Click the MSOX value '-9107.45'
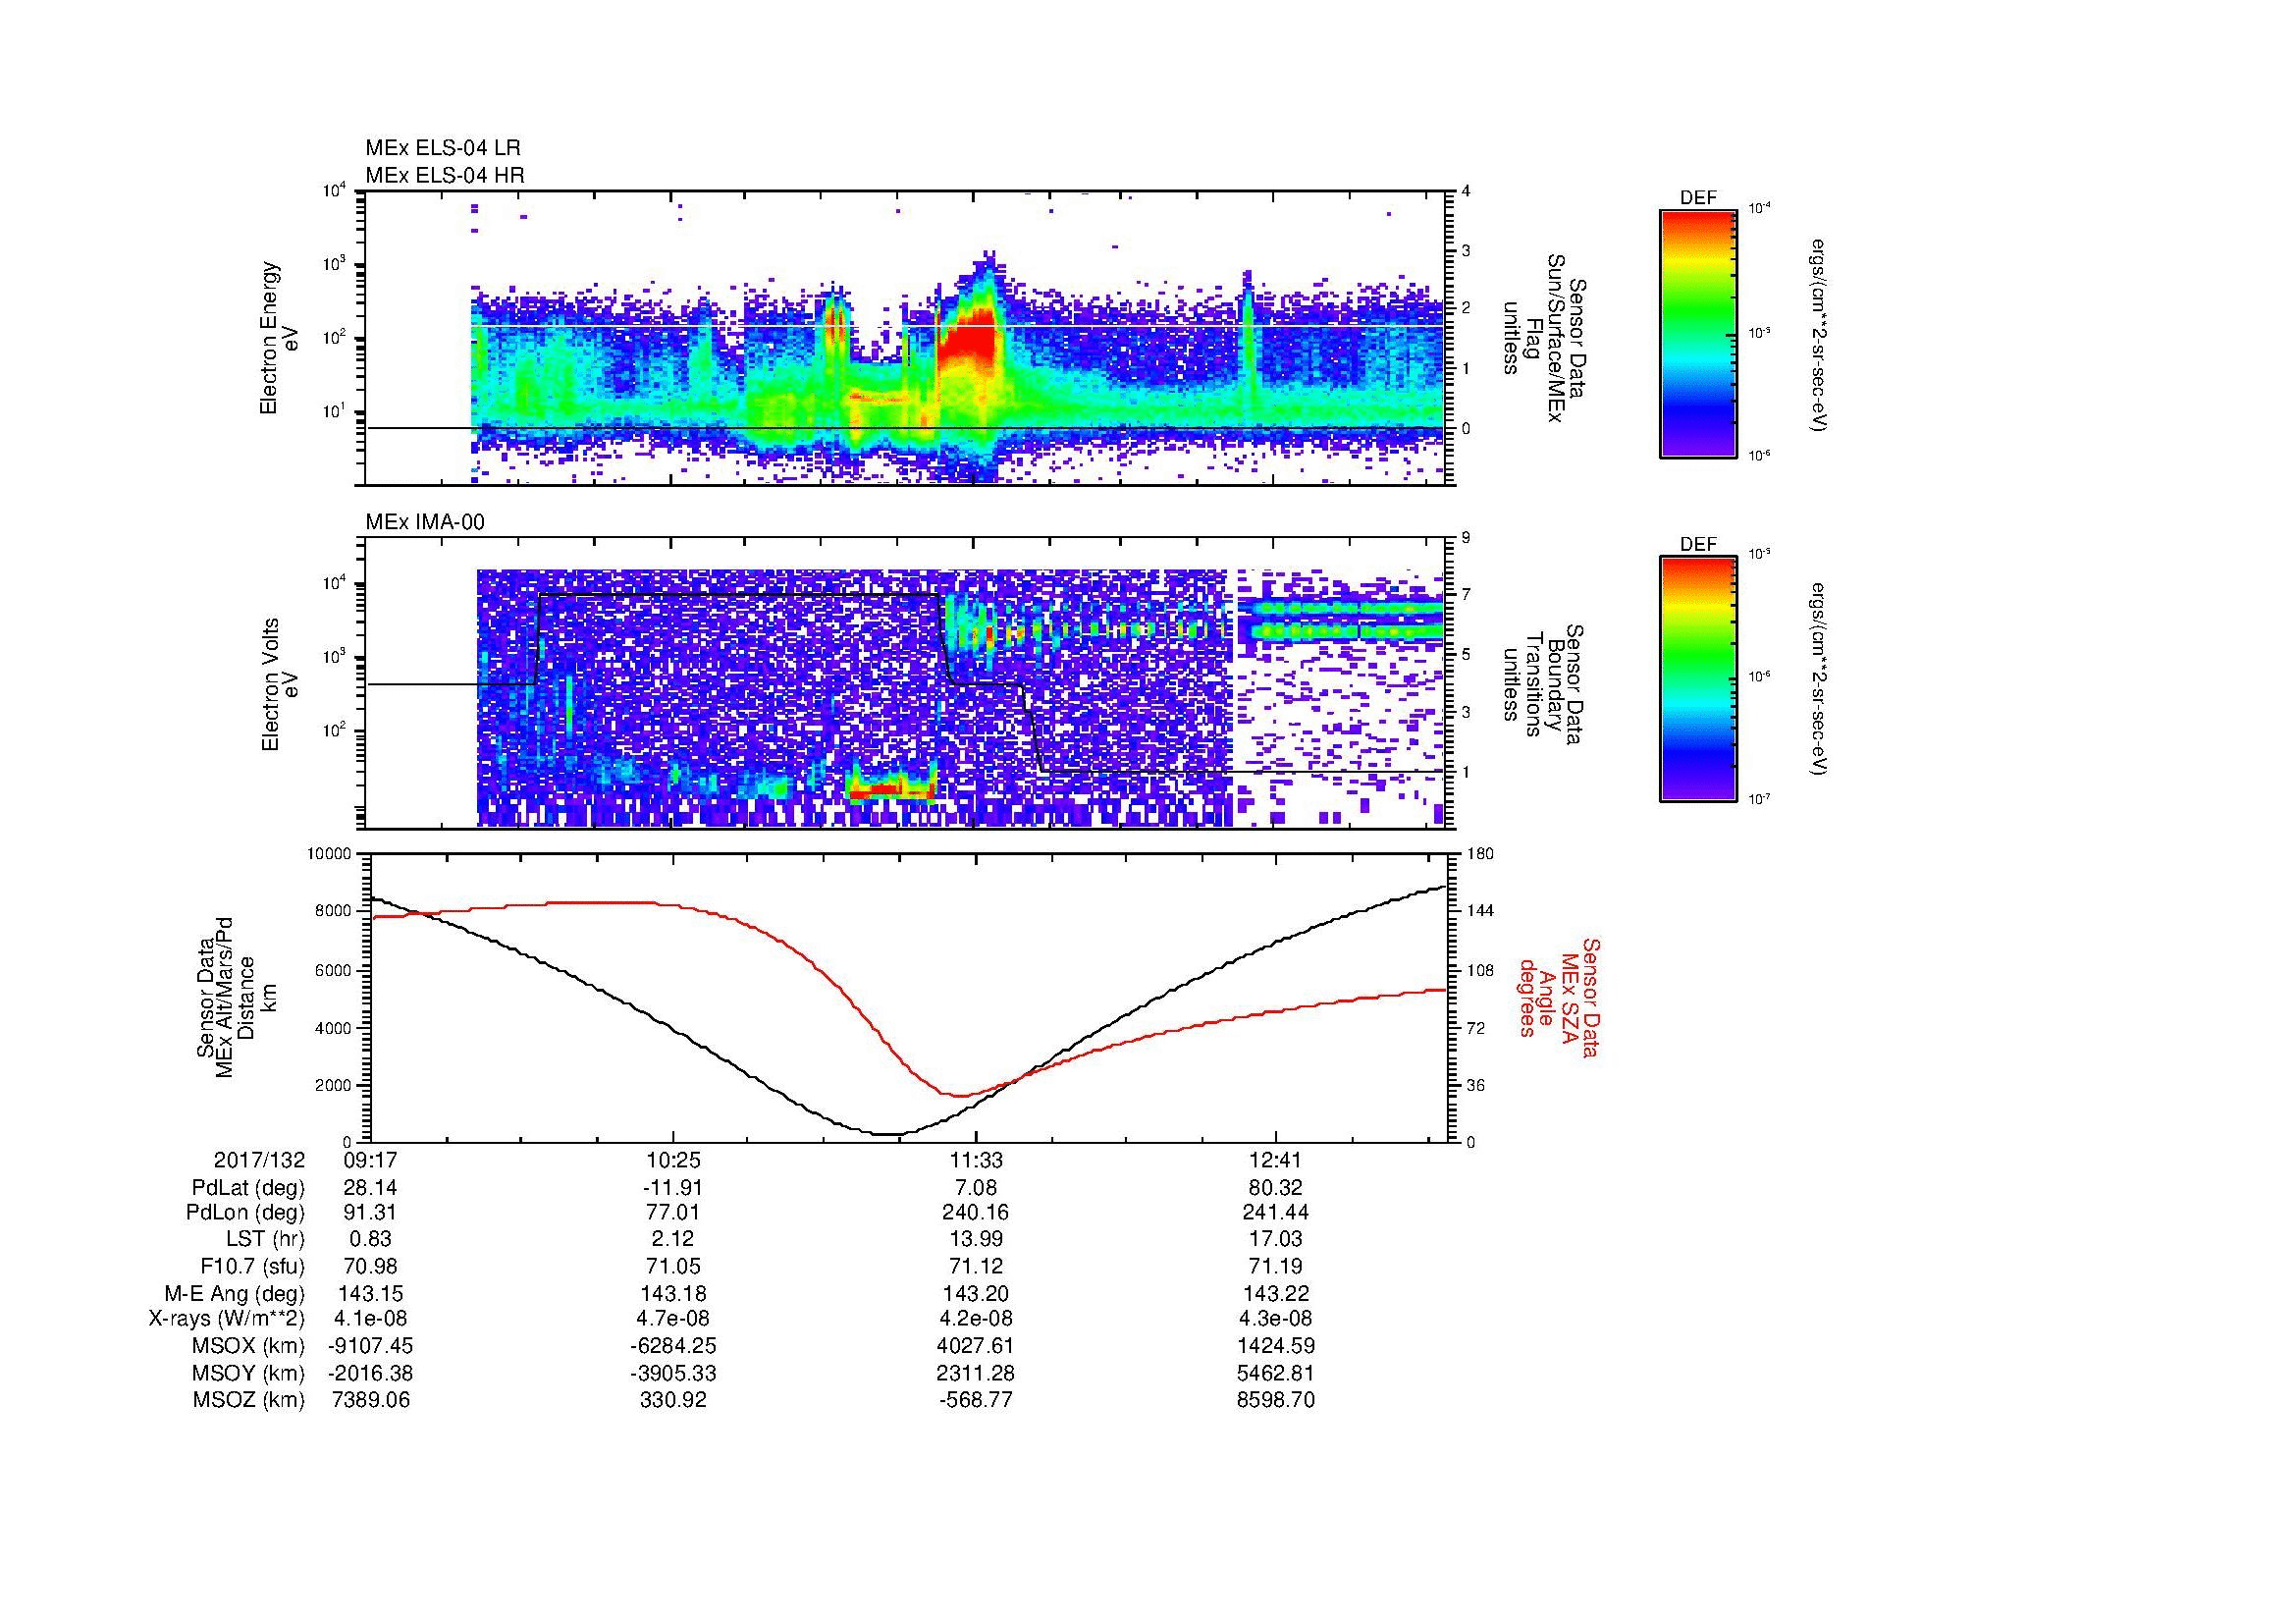Image resolution: width=2296 pixels, height=1623 pixels. pos(370,1346)
